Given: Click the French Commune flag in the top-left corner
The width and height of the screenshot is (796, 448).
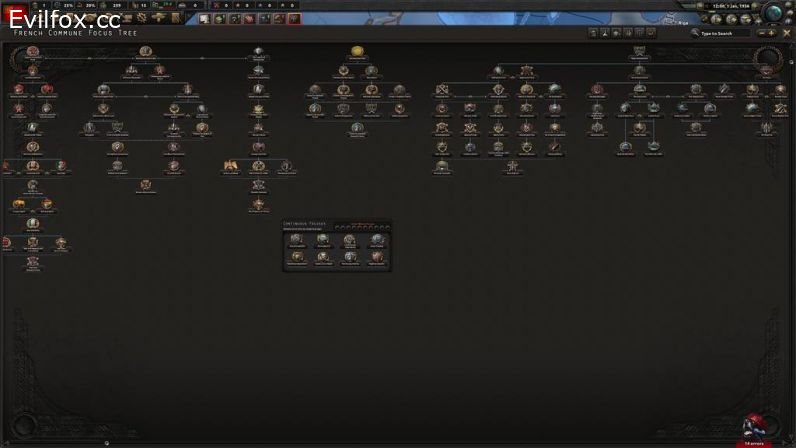Looking at the screenshot, I should point(14,6).
